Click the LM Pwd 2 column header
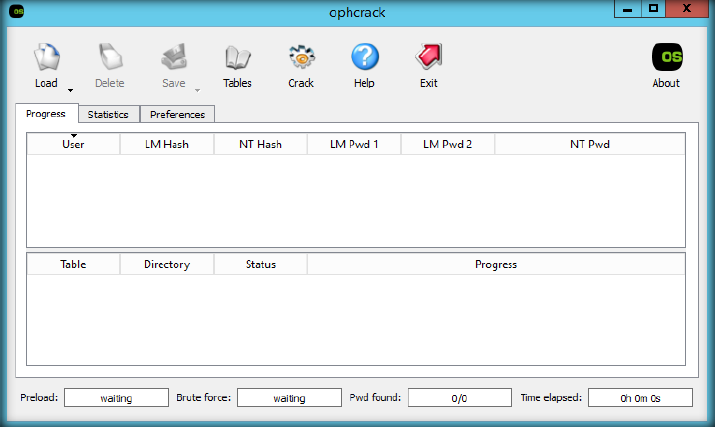 click(448, 144)
